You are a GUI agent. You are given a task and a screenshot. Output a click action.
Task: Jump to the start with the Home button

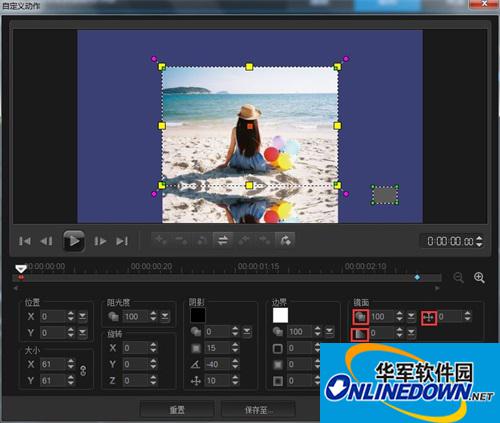(25, 241)
